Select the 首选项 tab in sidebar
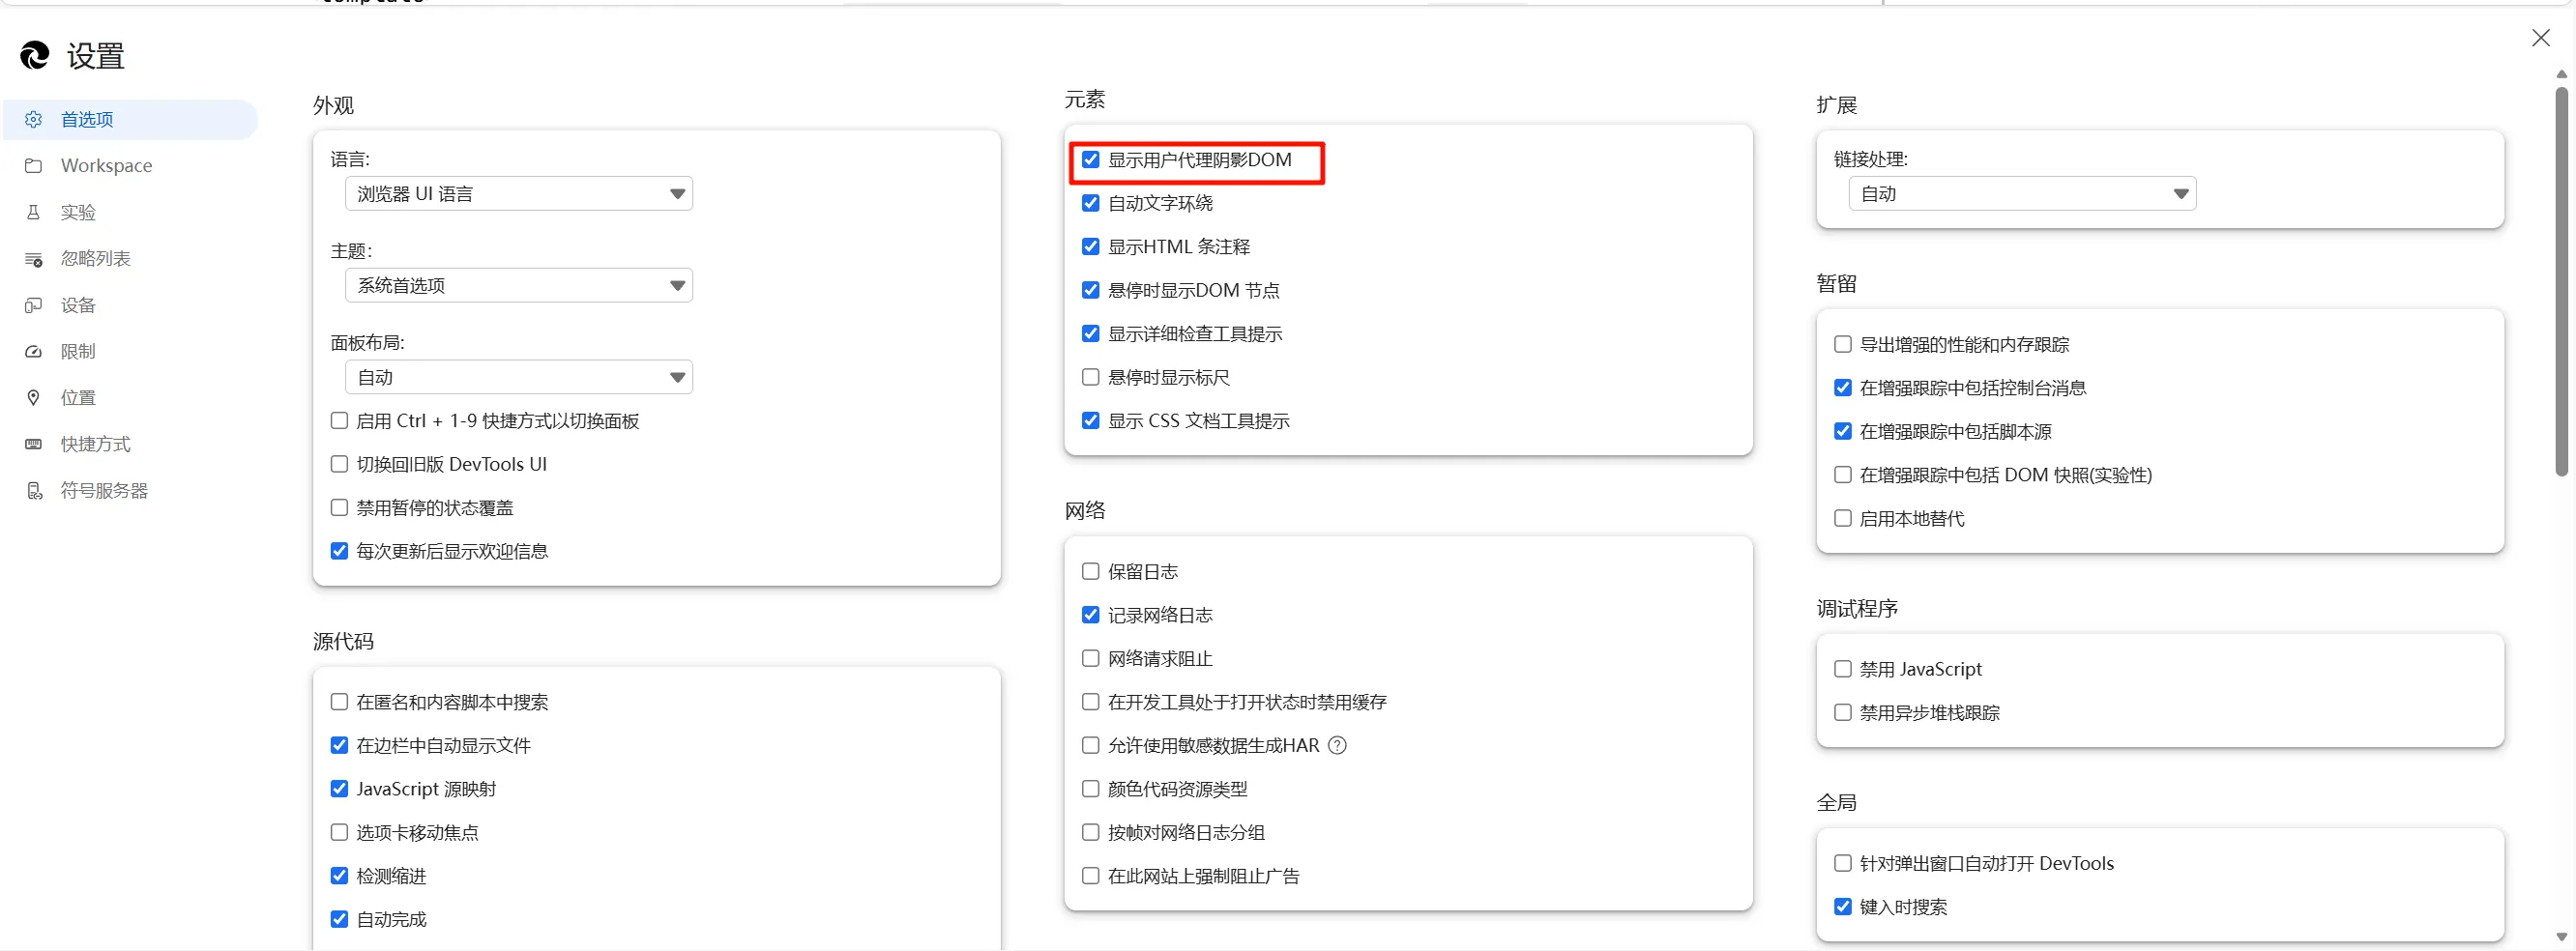 [x=89, y=119]
